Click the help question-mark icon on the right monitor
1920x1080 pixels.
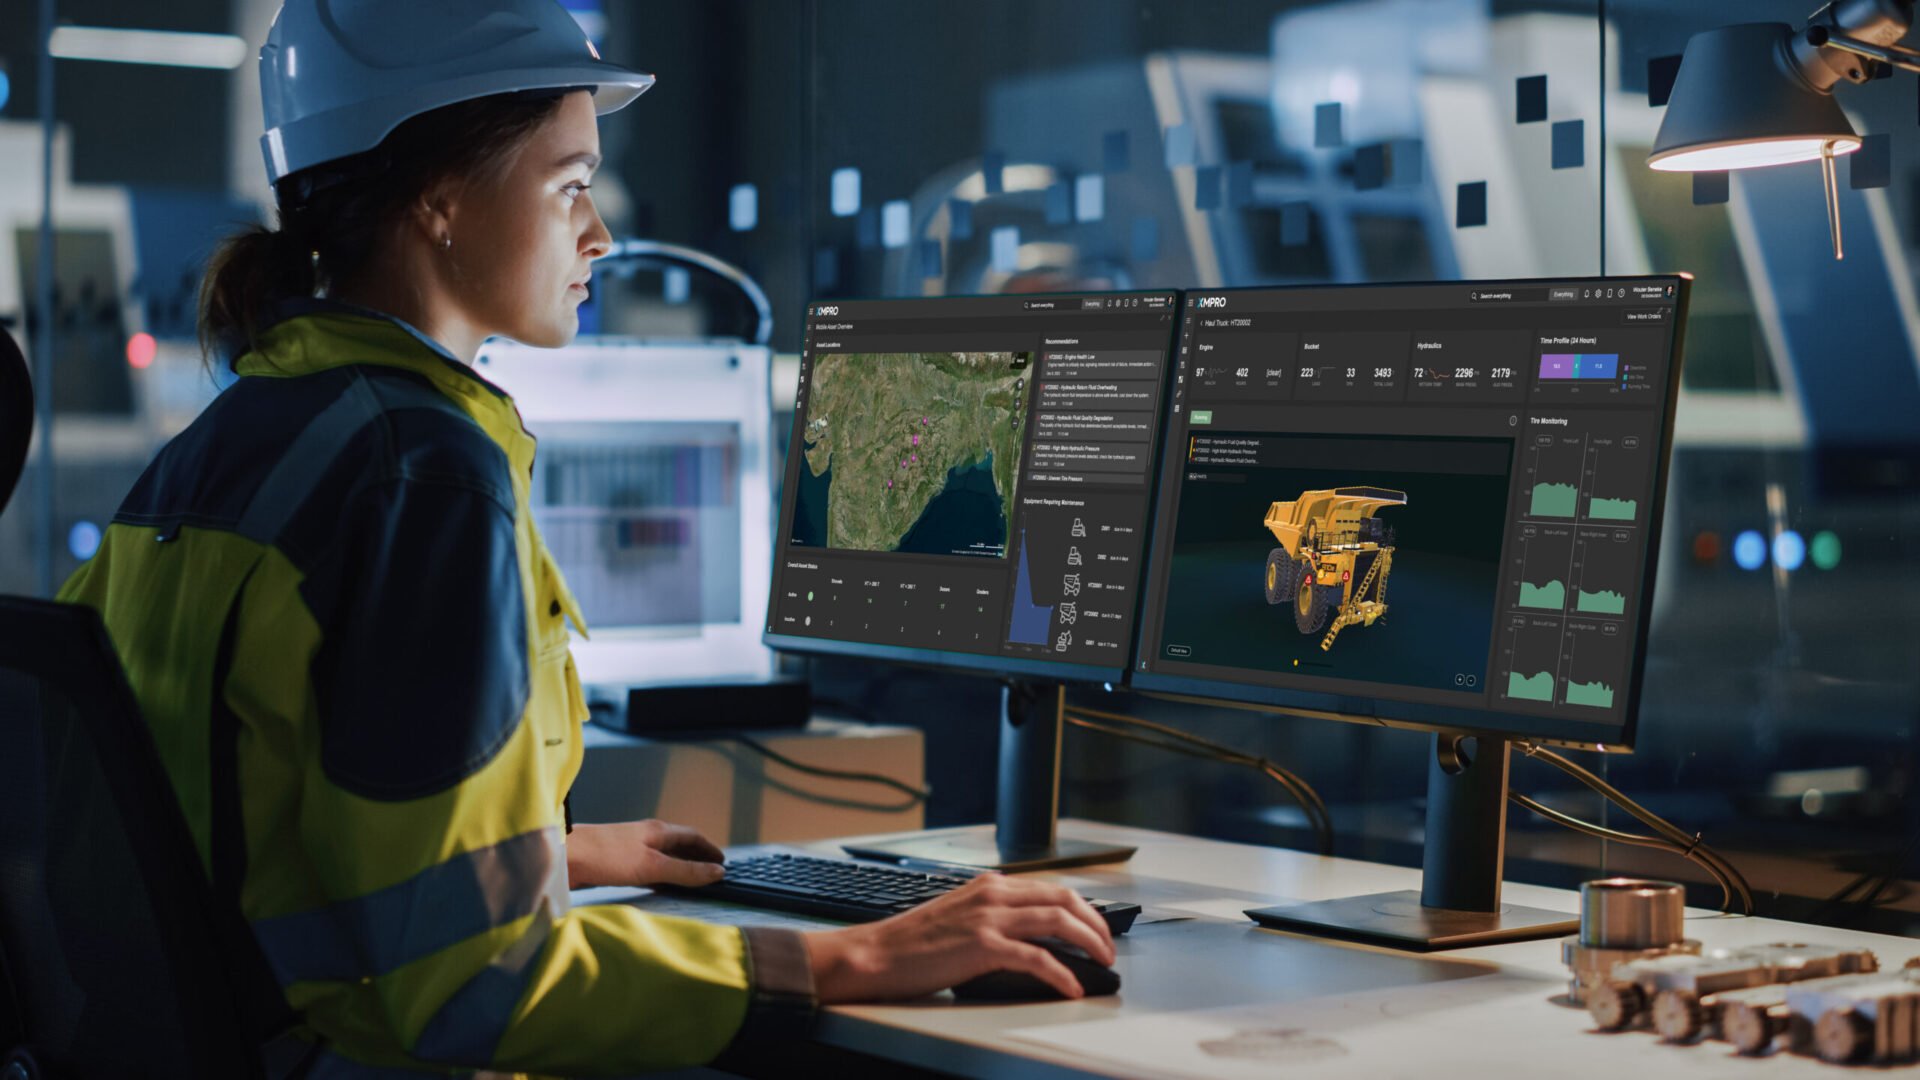pyautogui.click(x=1621, y=293)
